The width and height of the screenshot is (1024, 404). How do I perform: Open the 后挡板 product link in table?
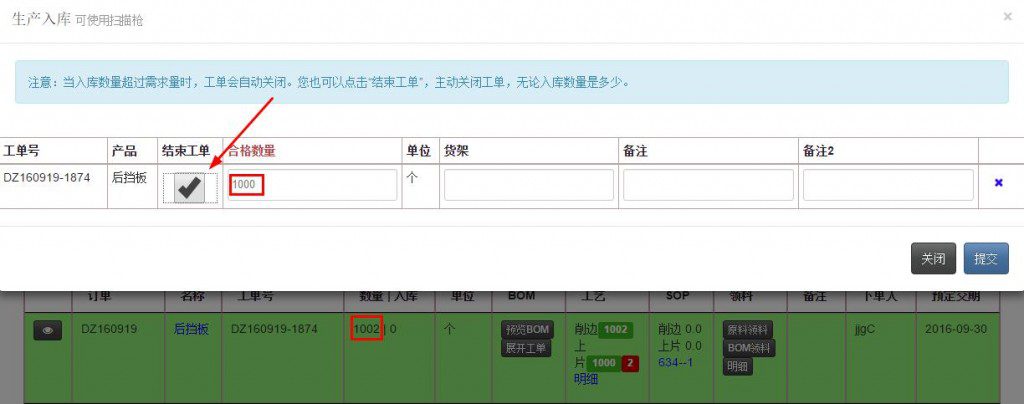191,328
